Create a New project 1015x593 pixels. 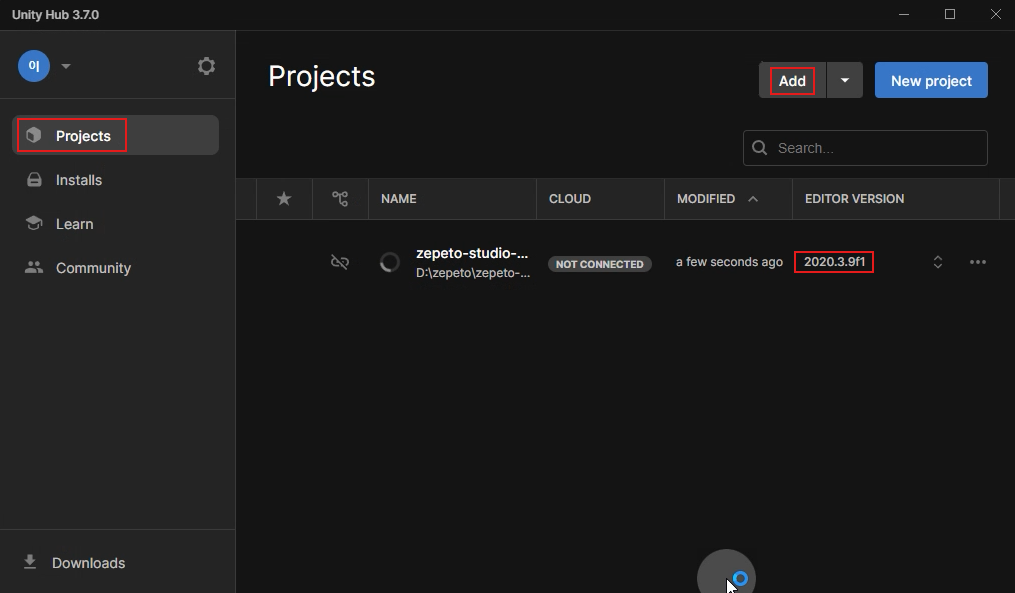(931, 80)
